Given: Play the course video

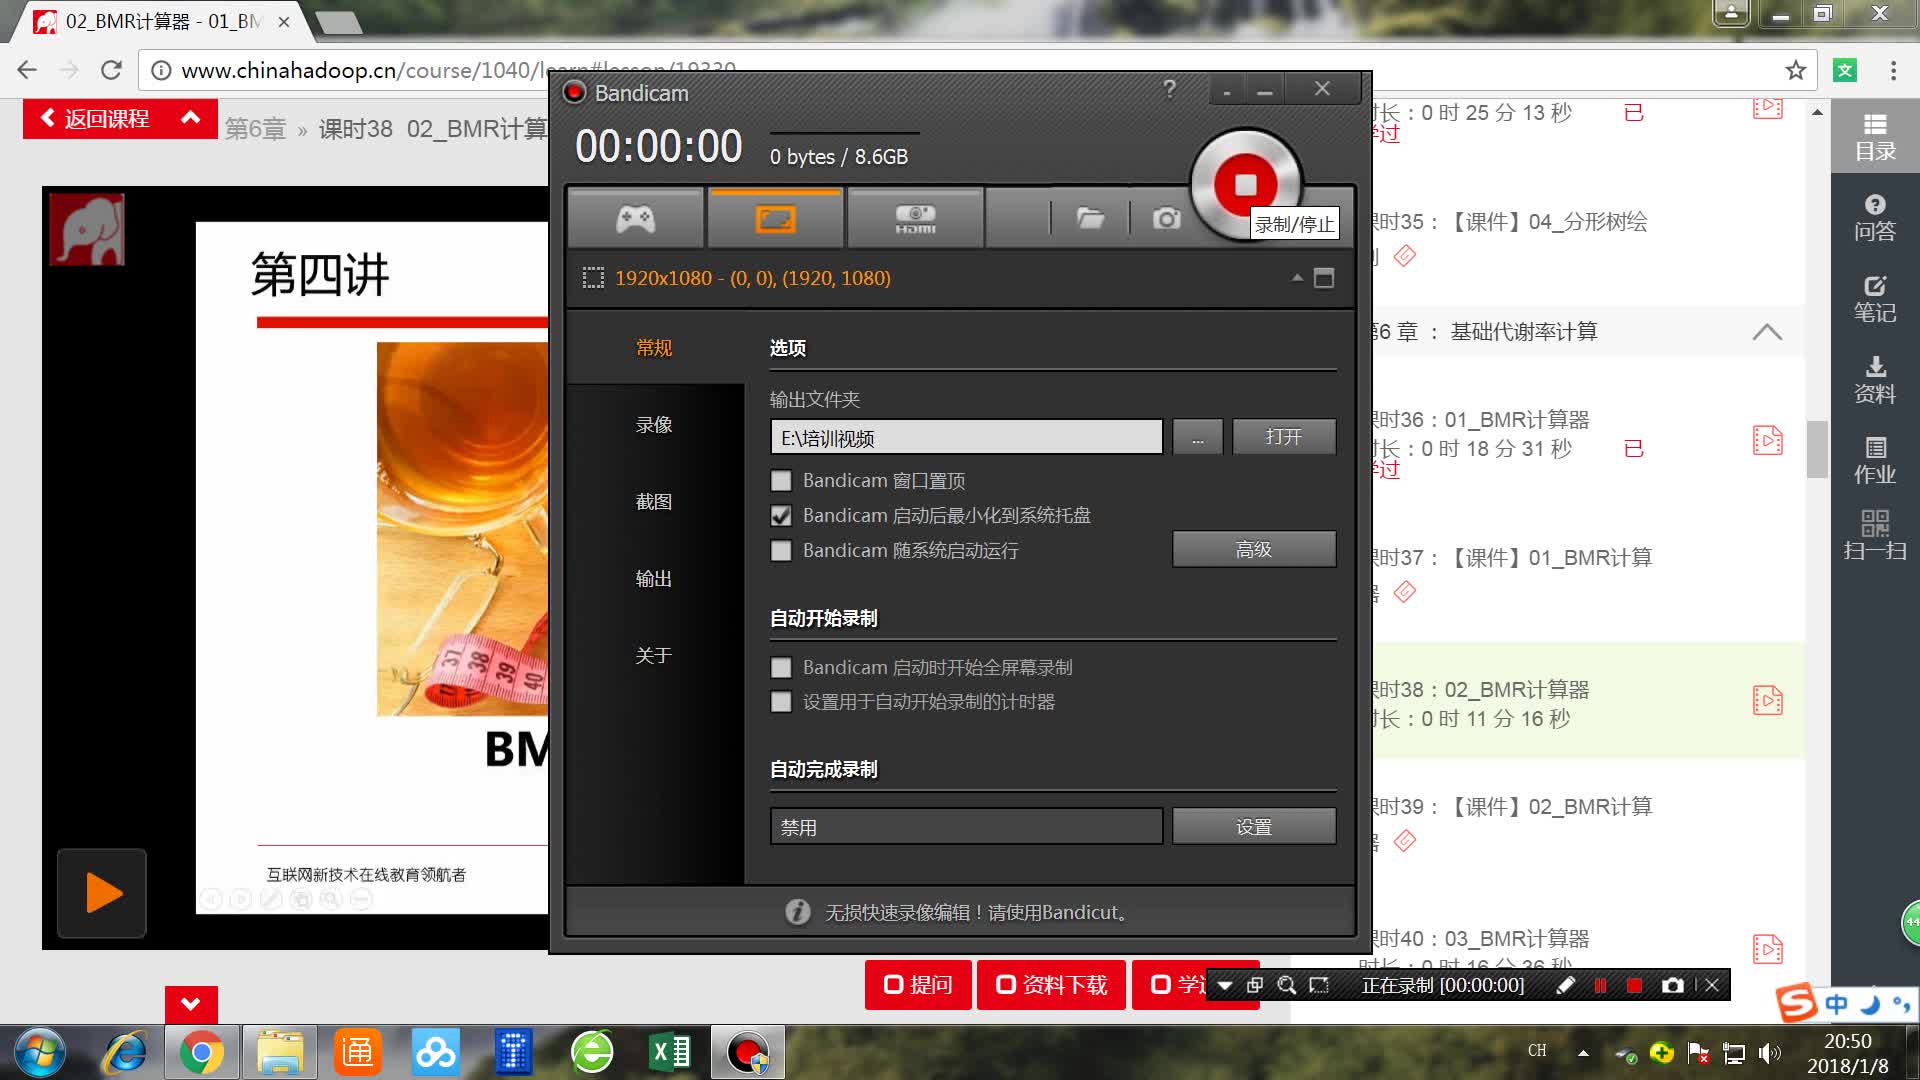Looking at the screenshot, I should click(102, 893).
